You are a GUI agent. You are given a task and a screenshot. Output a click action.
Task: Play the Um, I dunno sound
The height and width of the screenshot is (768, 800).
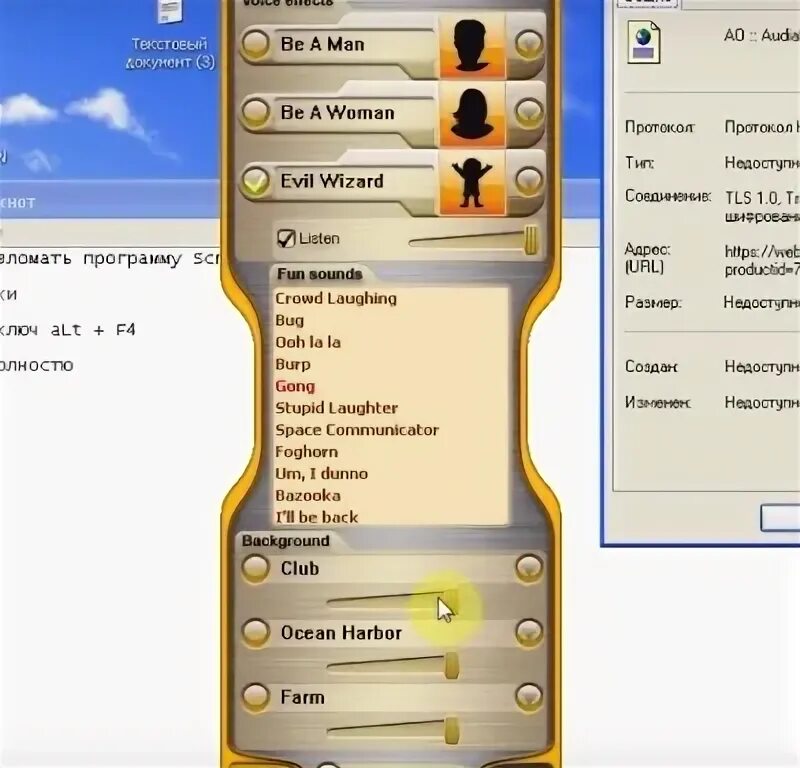(321, 474)
